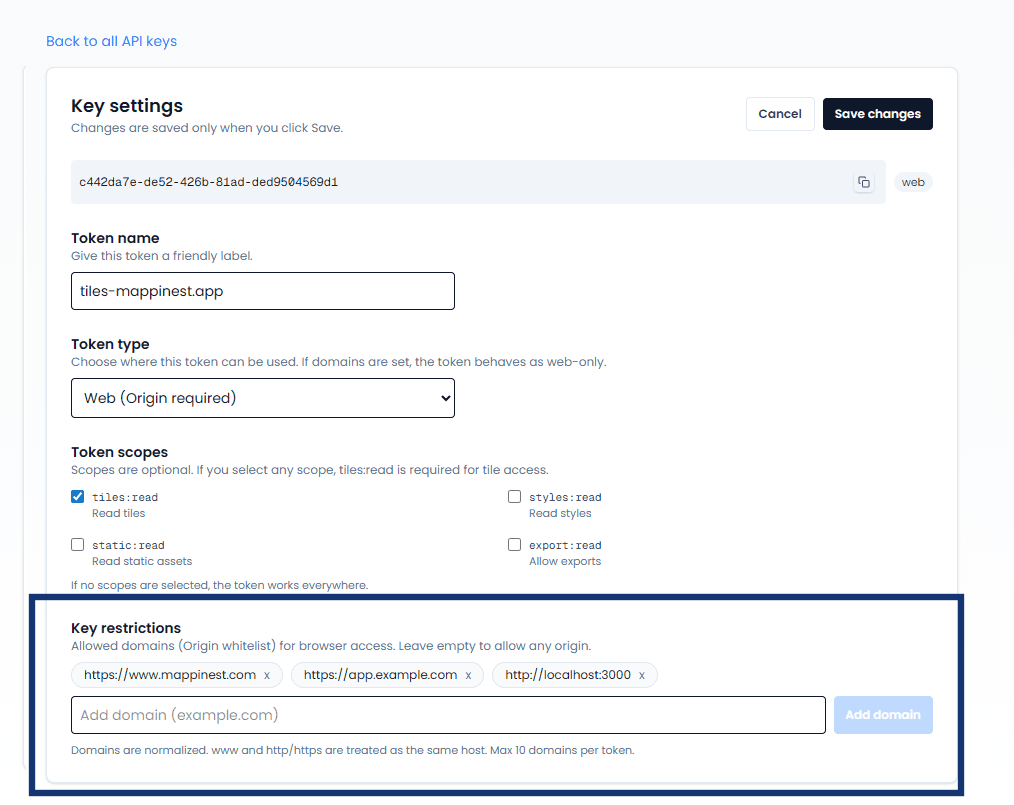
Task: Open Back to all API keys link
Action: [111, 41]
